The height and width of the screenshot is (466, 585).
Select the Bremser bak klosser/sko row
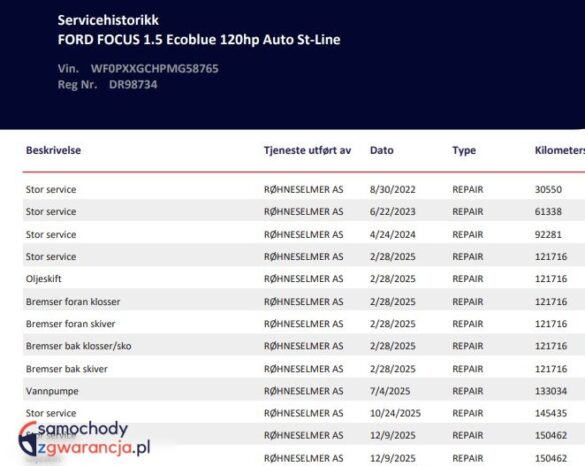coord(304,346)
